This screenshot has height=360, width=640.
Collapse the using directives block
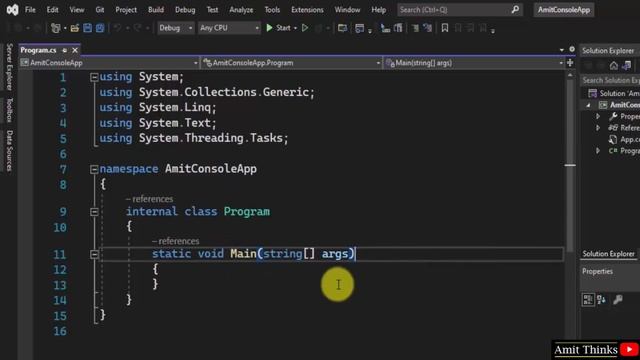coord(94,77)
